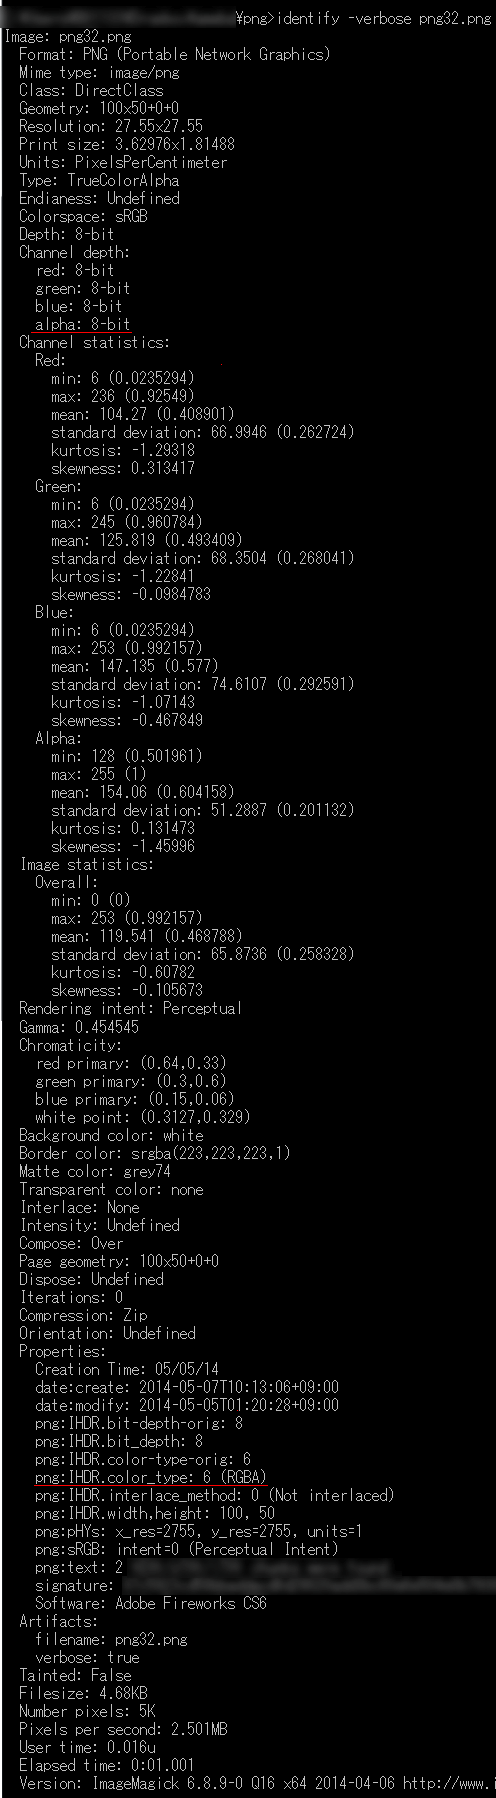Click the 'Channel statistics:' heading
Screen dimensions: 496x1798
point(94,342)
